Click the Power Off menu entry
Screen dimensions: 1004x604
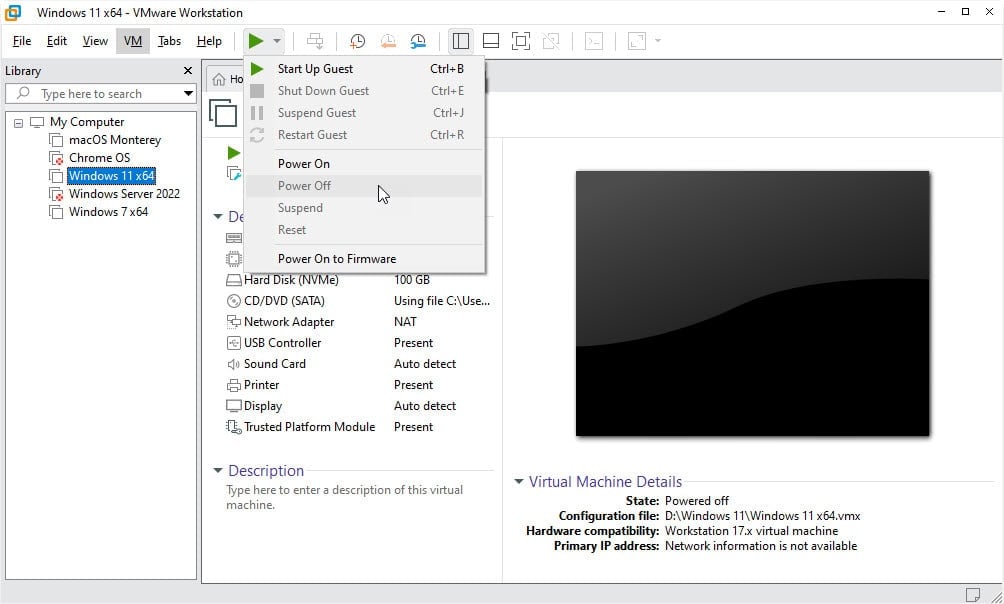point(364,186)
